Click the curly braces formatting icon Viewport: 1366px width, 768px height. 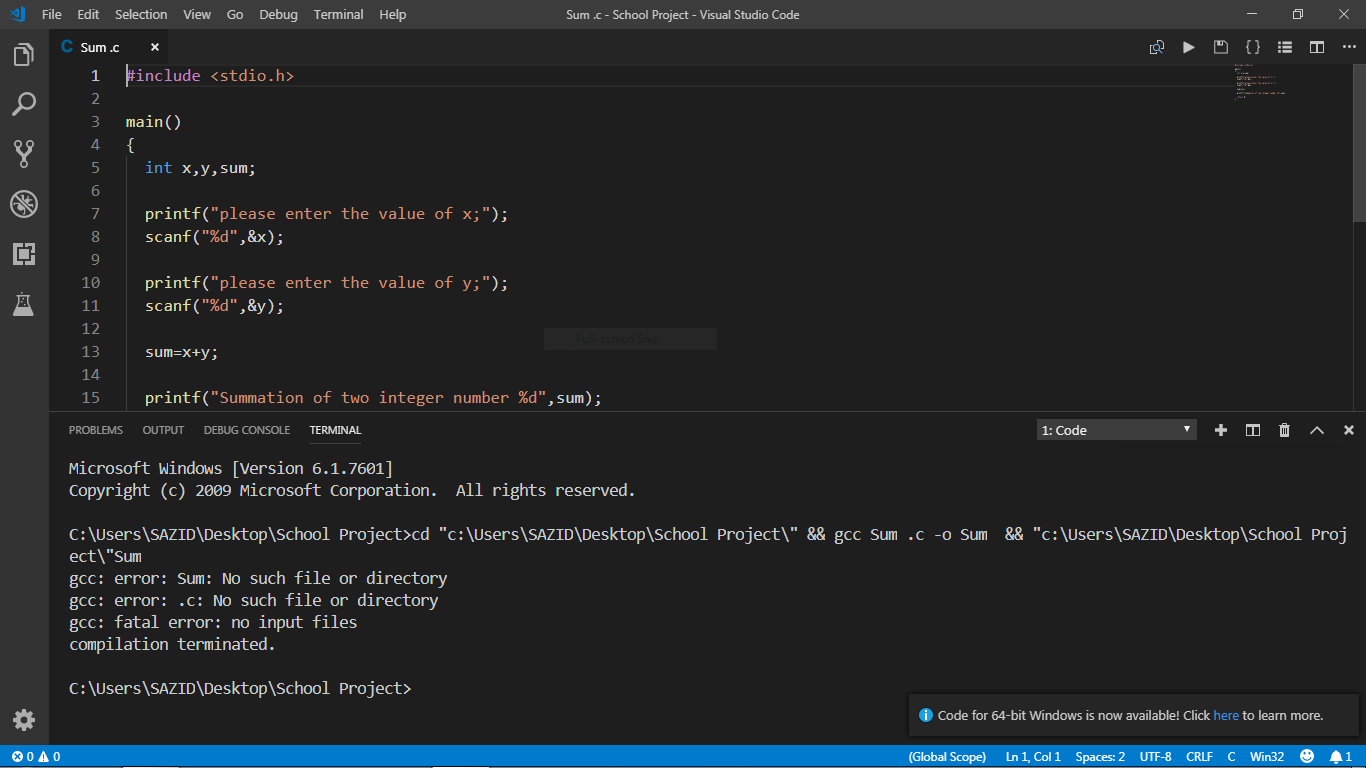click(1252, 46)
